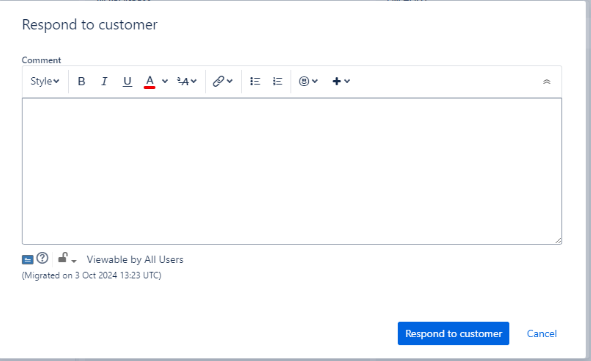Viewport: 591px width, 361px height.
Task: Insert a bulleted list
Action: (x=255, y=81)
